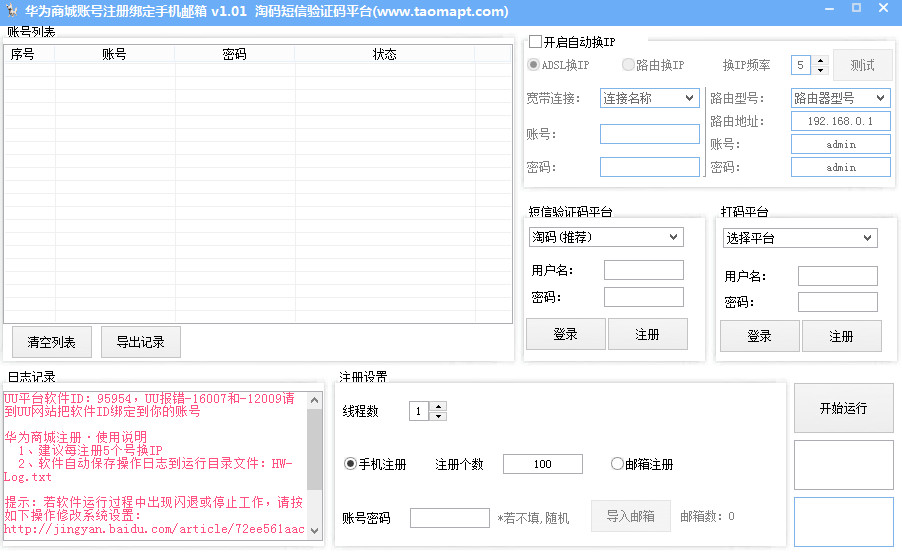This screenshot has width=902, height=553.
Task: Click the 密码 column header in the list
Action: click(235, 54)
